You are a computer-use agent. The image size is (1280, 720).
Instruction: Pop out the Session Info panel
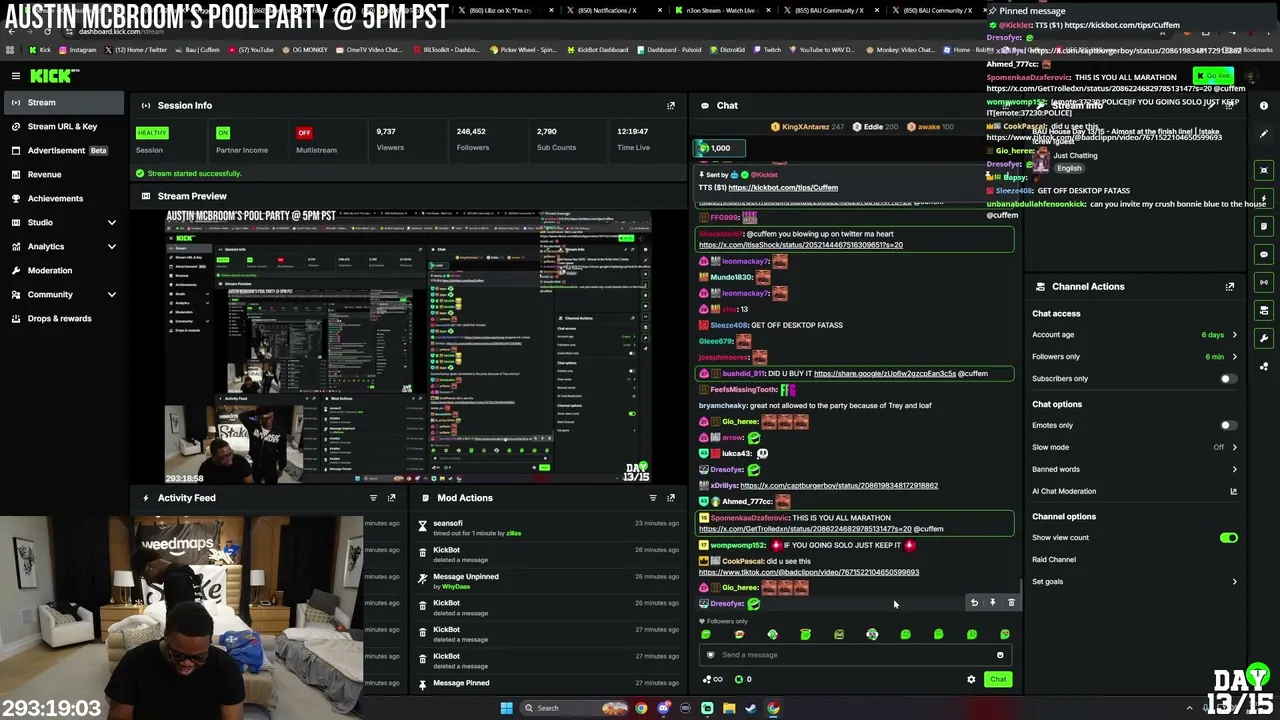pos(671,105)
